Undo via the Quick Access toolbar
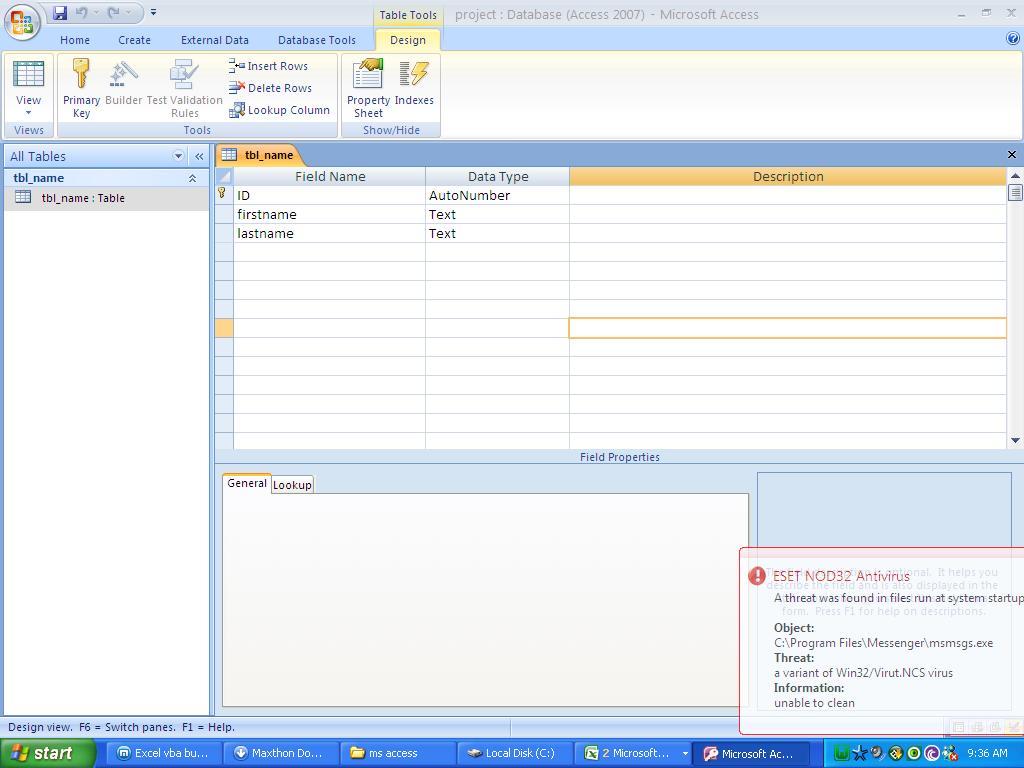This screenshot has width=1024, height=768. pos(82,12)
